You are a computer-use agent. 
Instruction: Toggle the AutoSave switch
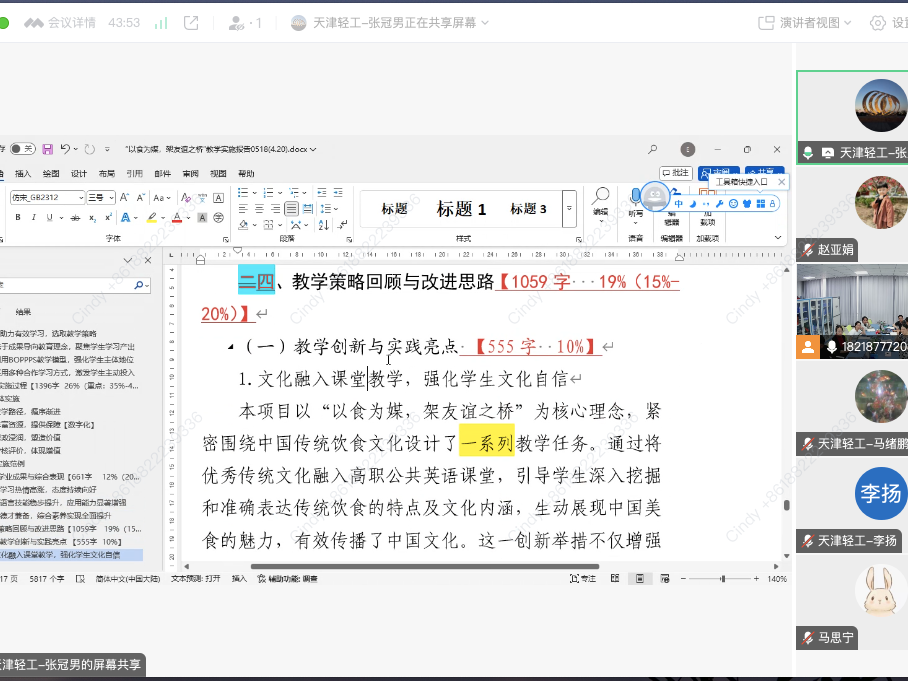(22, 149)
